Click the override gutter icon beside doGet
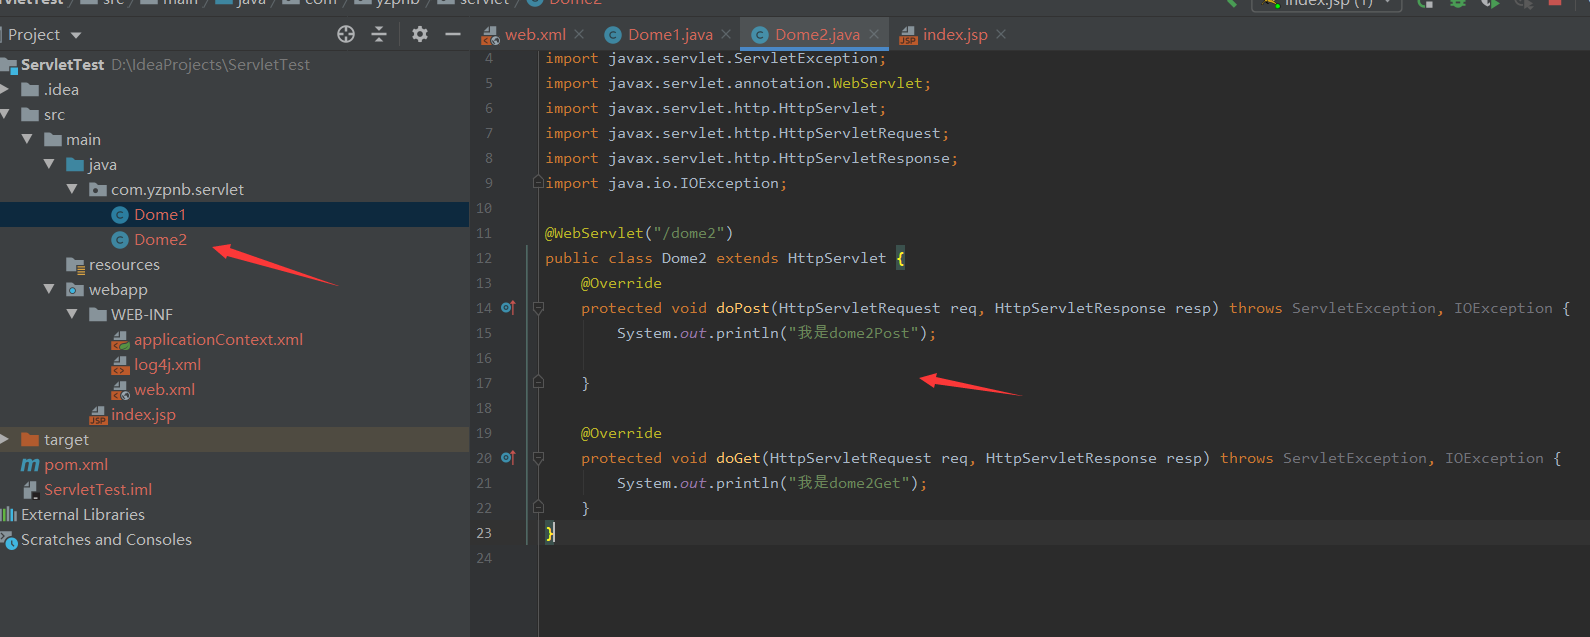 [x=508, y=458]
